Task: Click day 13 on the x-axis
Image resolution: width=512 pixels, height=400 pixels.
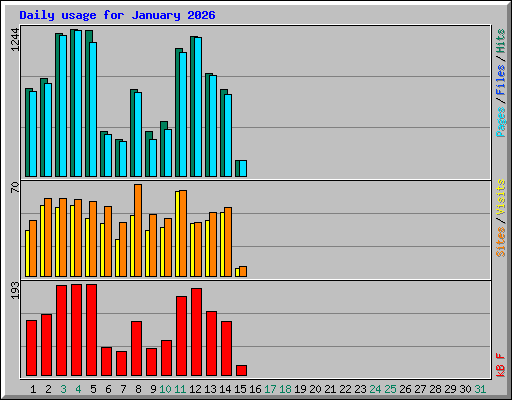Action: (210, 389)
